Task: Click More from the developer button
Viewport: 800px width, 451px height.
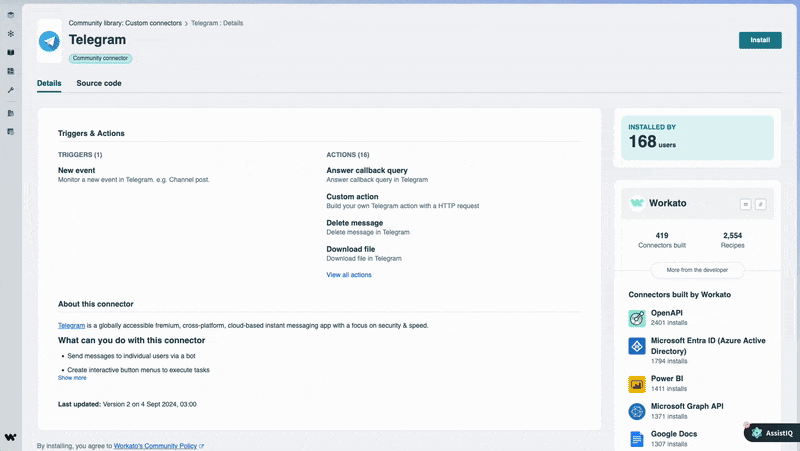Action: [697, 270]
